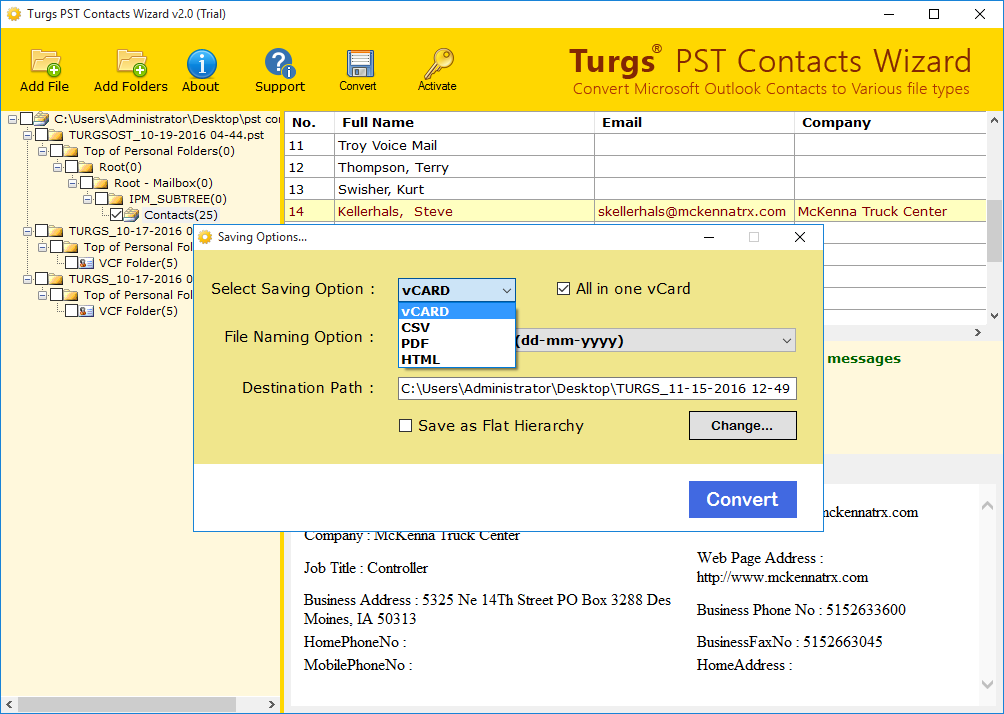Click the http://www.mckennatrx.com web address
This screenshot has width=1004, height=714.
coord(782,578)
